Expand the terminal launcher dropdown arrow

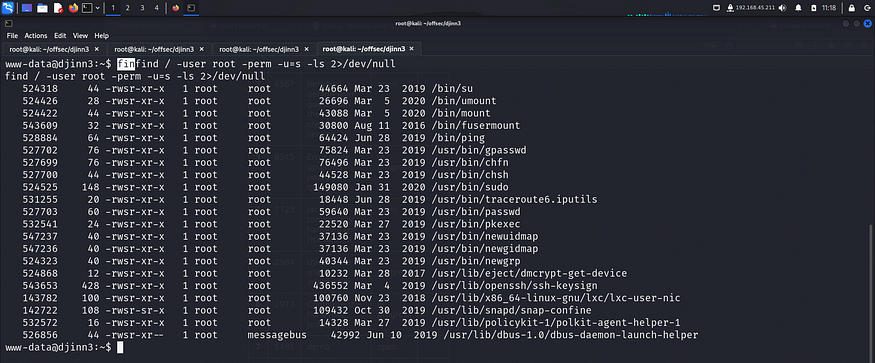[98, 8]
